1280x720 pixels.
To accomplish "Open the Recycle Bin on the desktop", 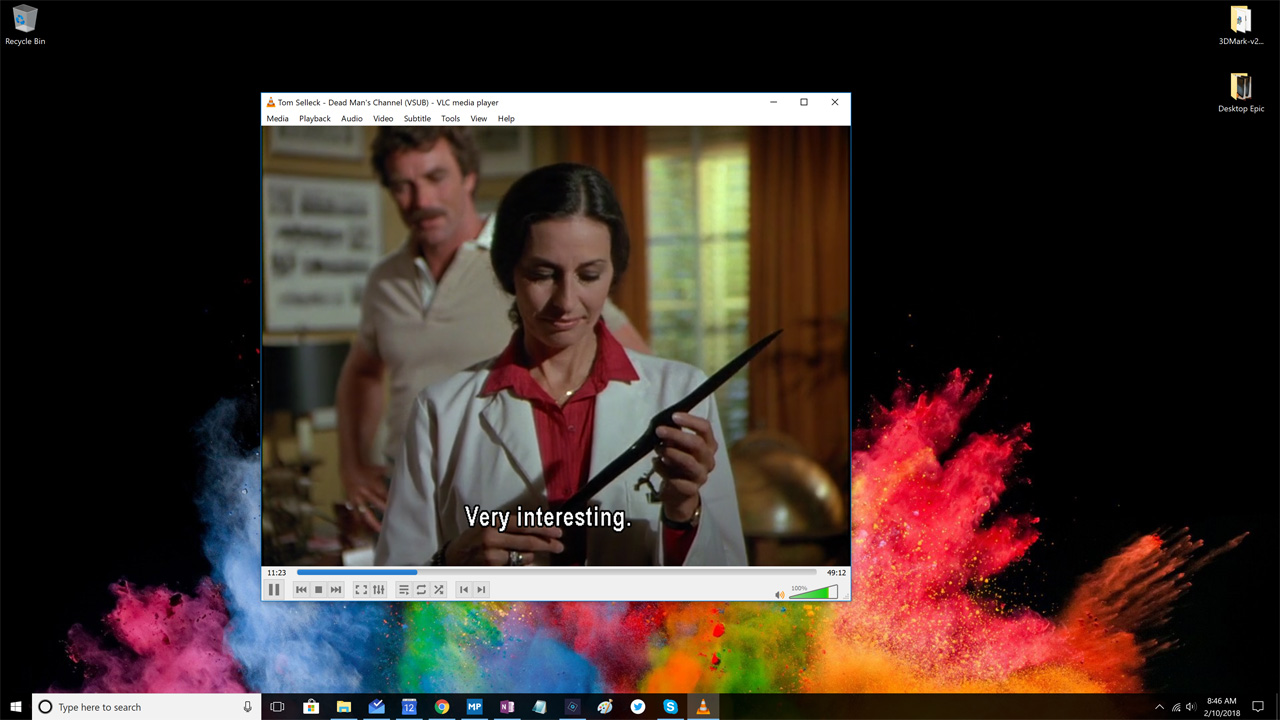I will (x=24, y=18).
